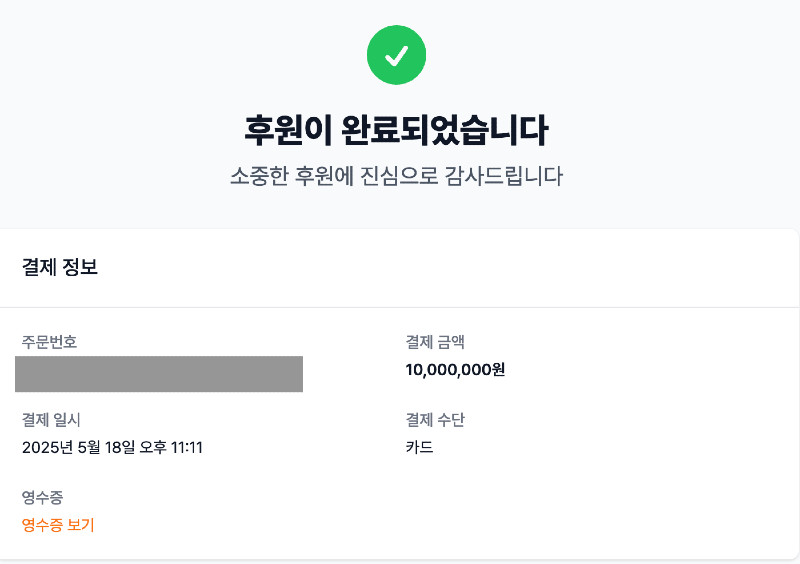Viewport: 800px width, 564px height.
Task: Click the divider line under 결제 정보
Action: point(400,307)
